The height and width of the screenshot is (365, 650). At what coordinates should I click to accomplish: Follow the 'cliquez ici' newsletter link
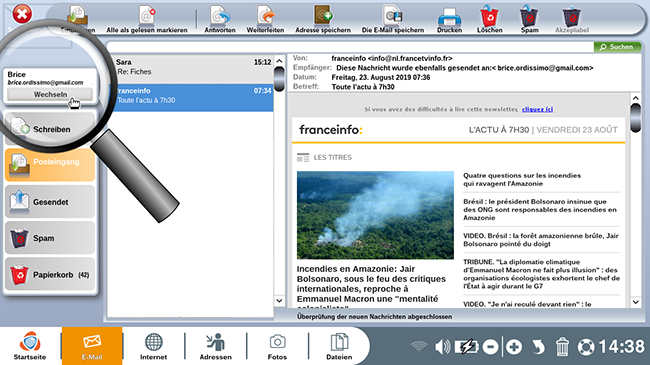point(537,109)
